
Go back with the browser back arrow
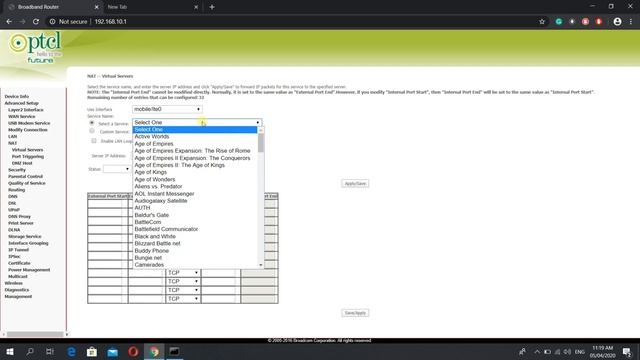coord(9,22)
